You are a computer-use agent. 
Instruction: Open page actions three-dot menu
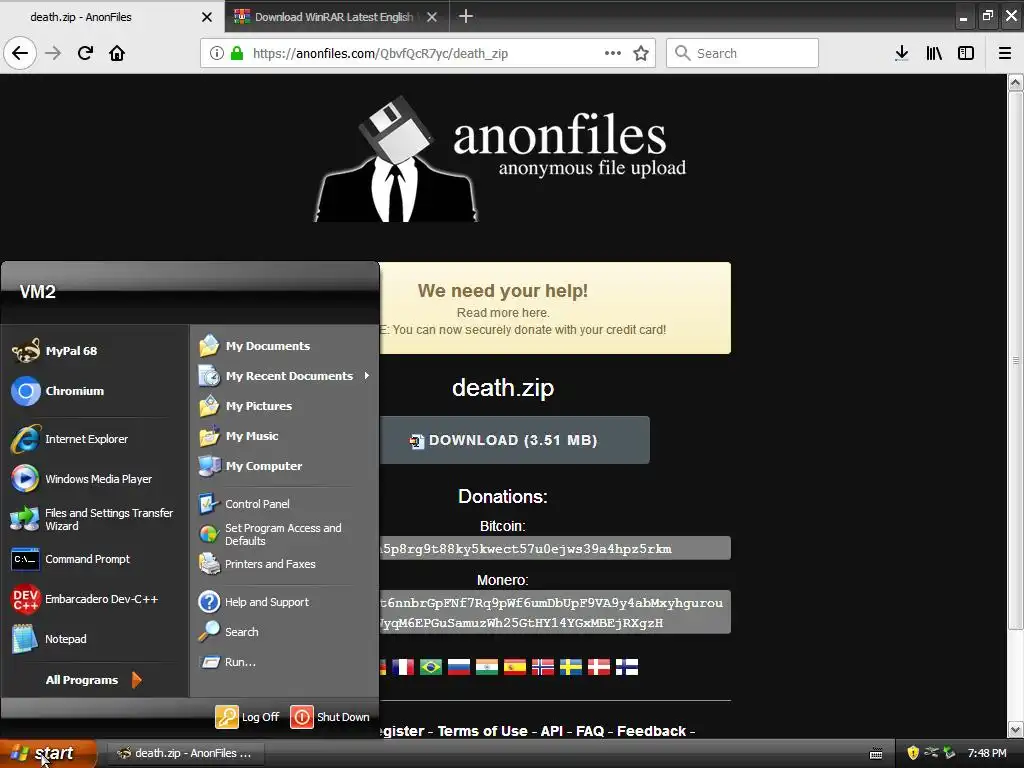613,53
